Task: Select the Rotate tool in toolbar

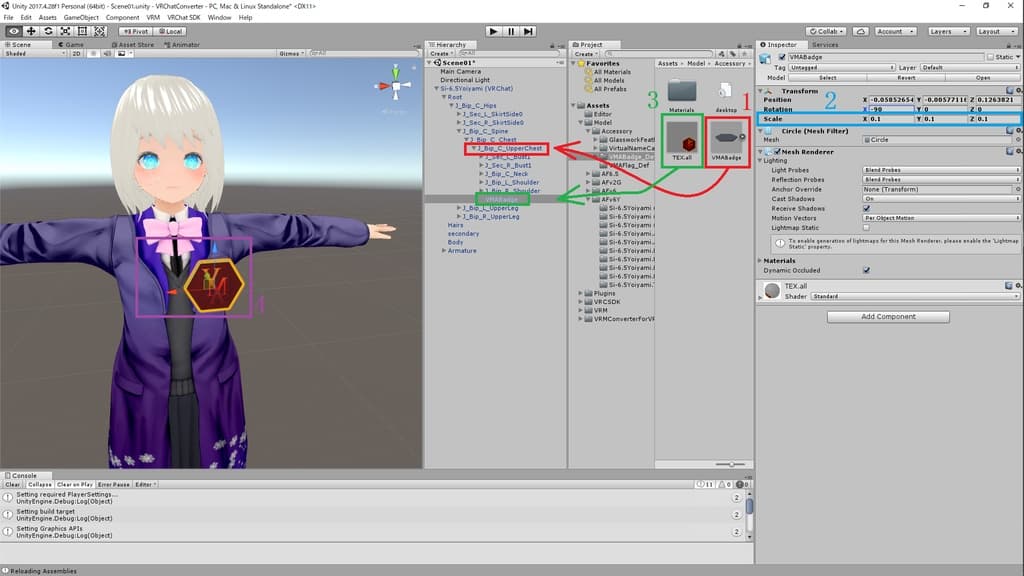Action: click(48, 31)
